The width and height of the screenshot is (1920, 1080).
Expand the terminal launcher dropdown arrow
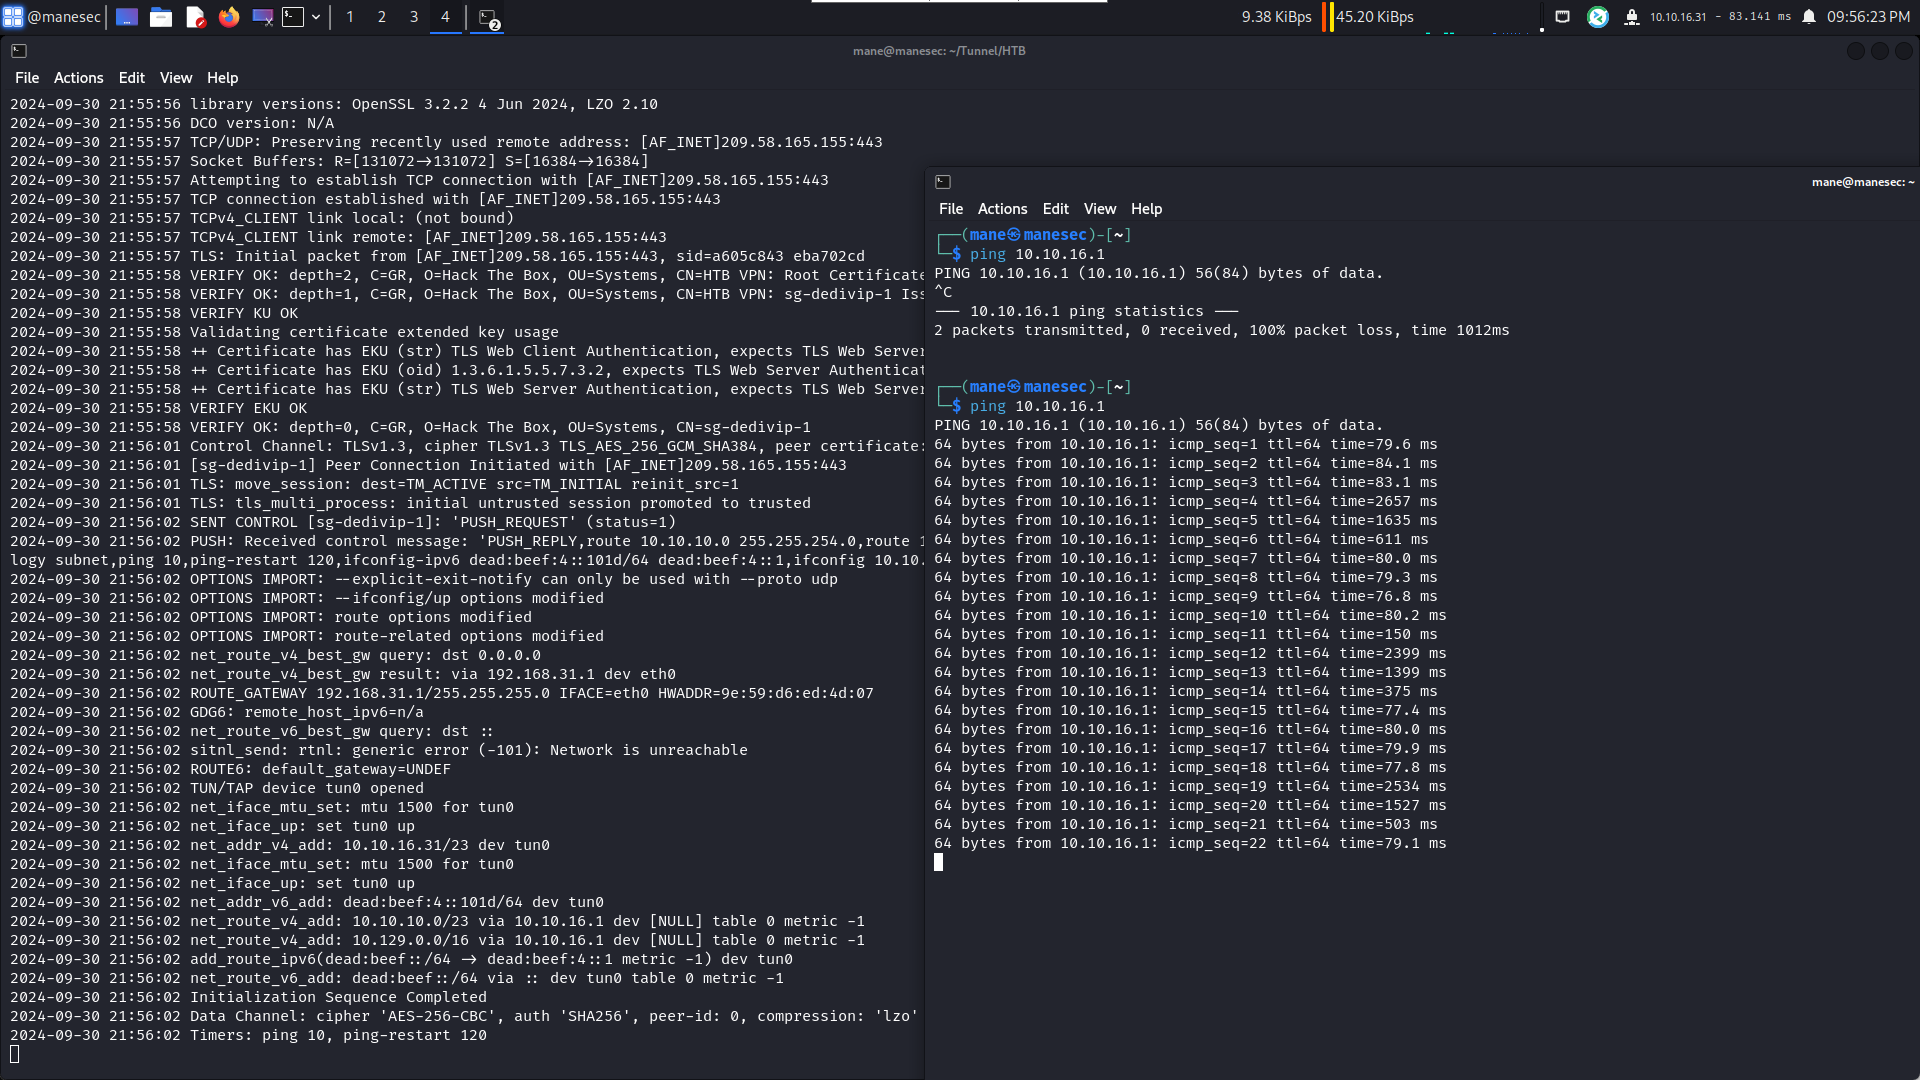pyautogui.click(x=316, y=17)
